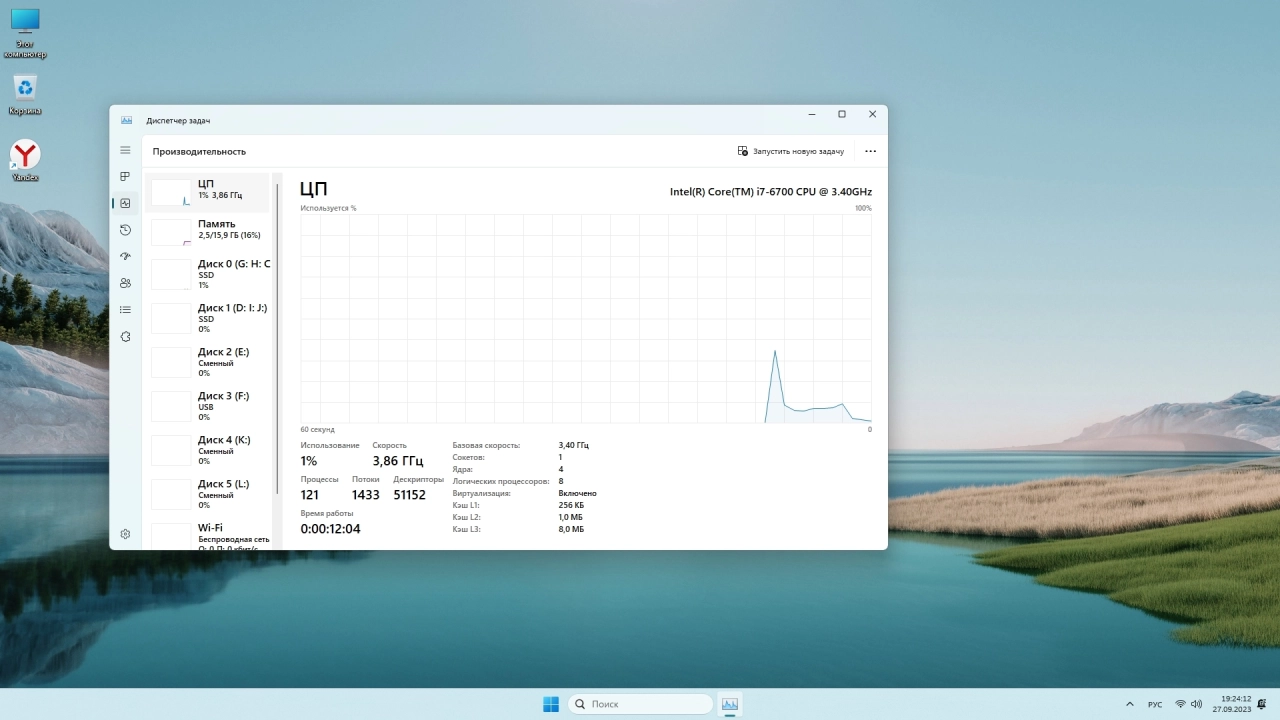This screenshot has width=1280, height=720.
Task: Open the Details list icon in sidebar
Action: pos(125,310)
